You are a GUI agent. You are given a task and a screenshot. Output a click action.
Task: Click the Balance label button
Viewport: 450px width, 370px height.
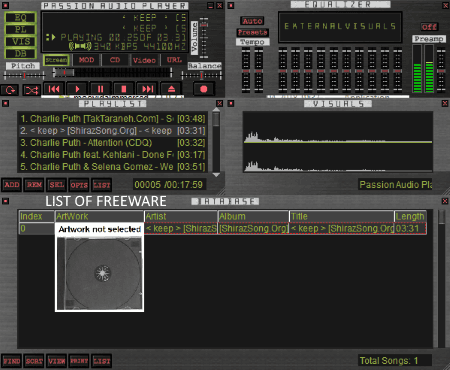204,66
